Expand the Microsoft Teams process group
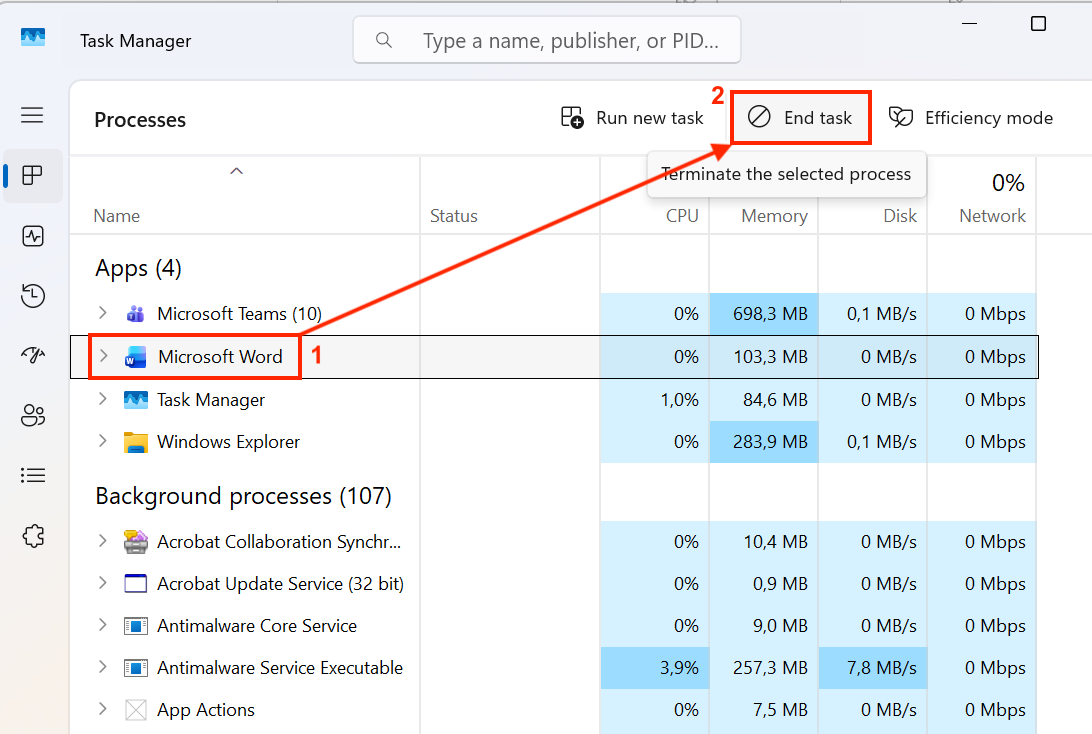Screen dimensions: 1092x734 point(103,313)
